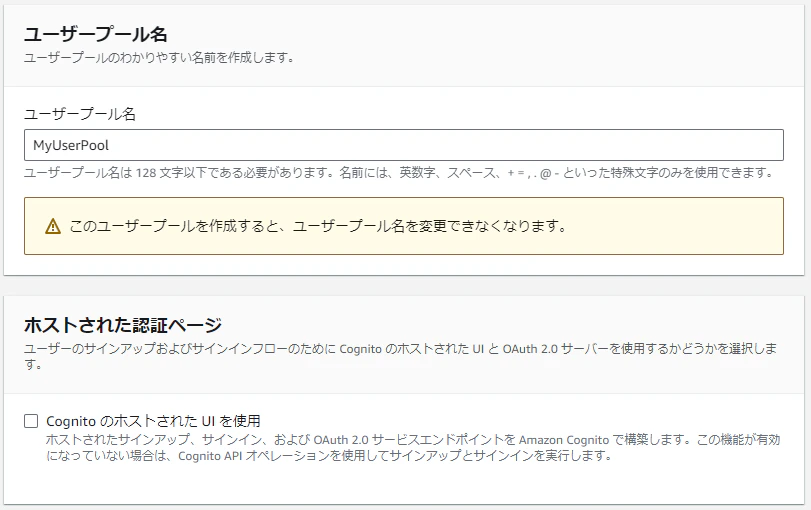This screenshot has width=811, height=510.
Task: Click the OAuth 2.0 server description under the heading
Action: (x=400, y=356)
